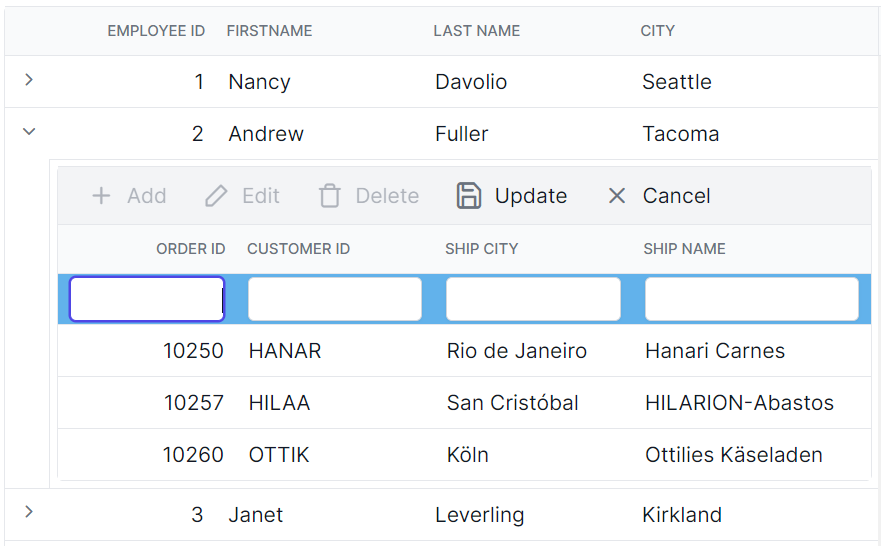Click the pencil Edit icon

coord(216,196)
